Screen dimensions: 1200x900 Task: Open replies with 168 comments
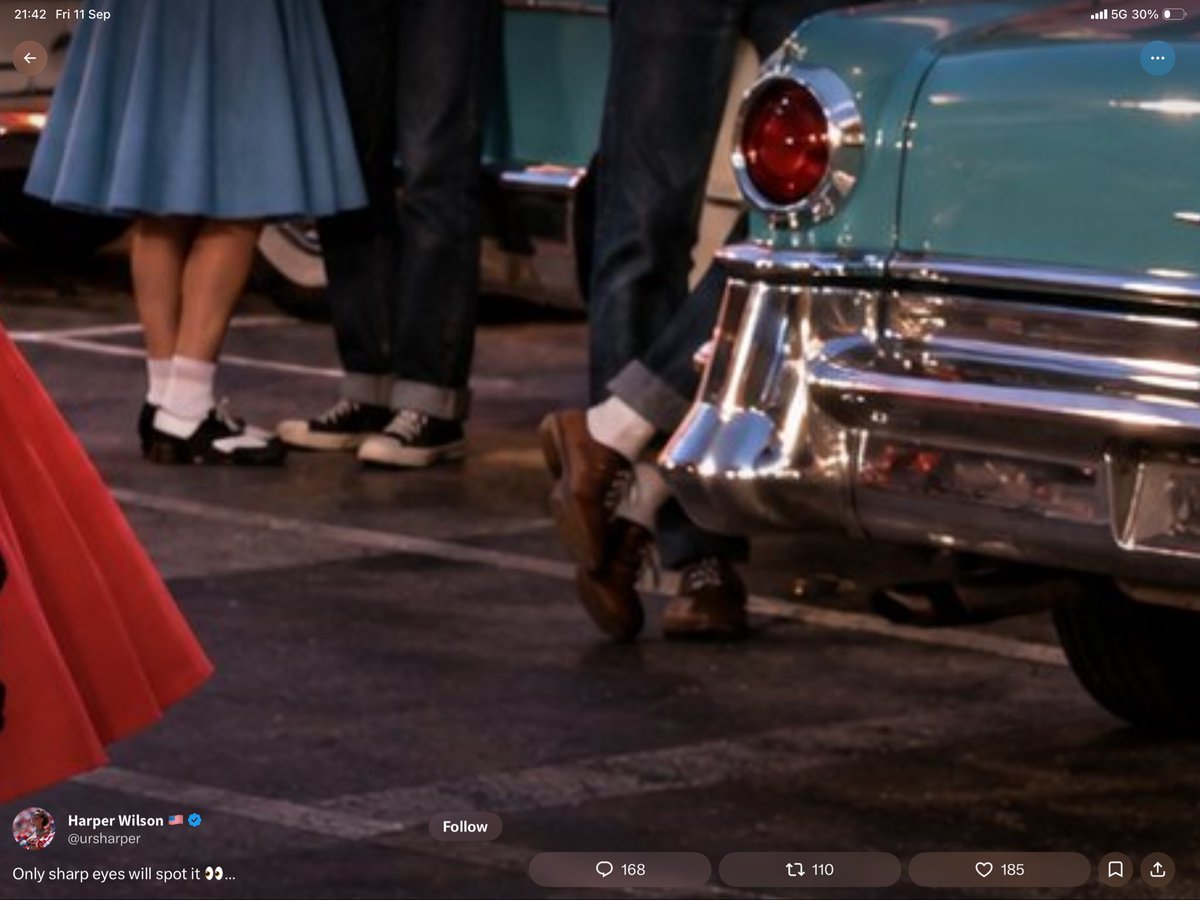point(620,870)
